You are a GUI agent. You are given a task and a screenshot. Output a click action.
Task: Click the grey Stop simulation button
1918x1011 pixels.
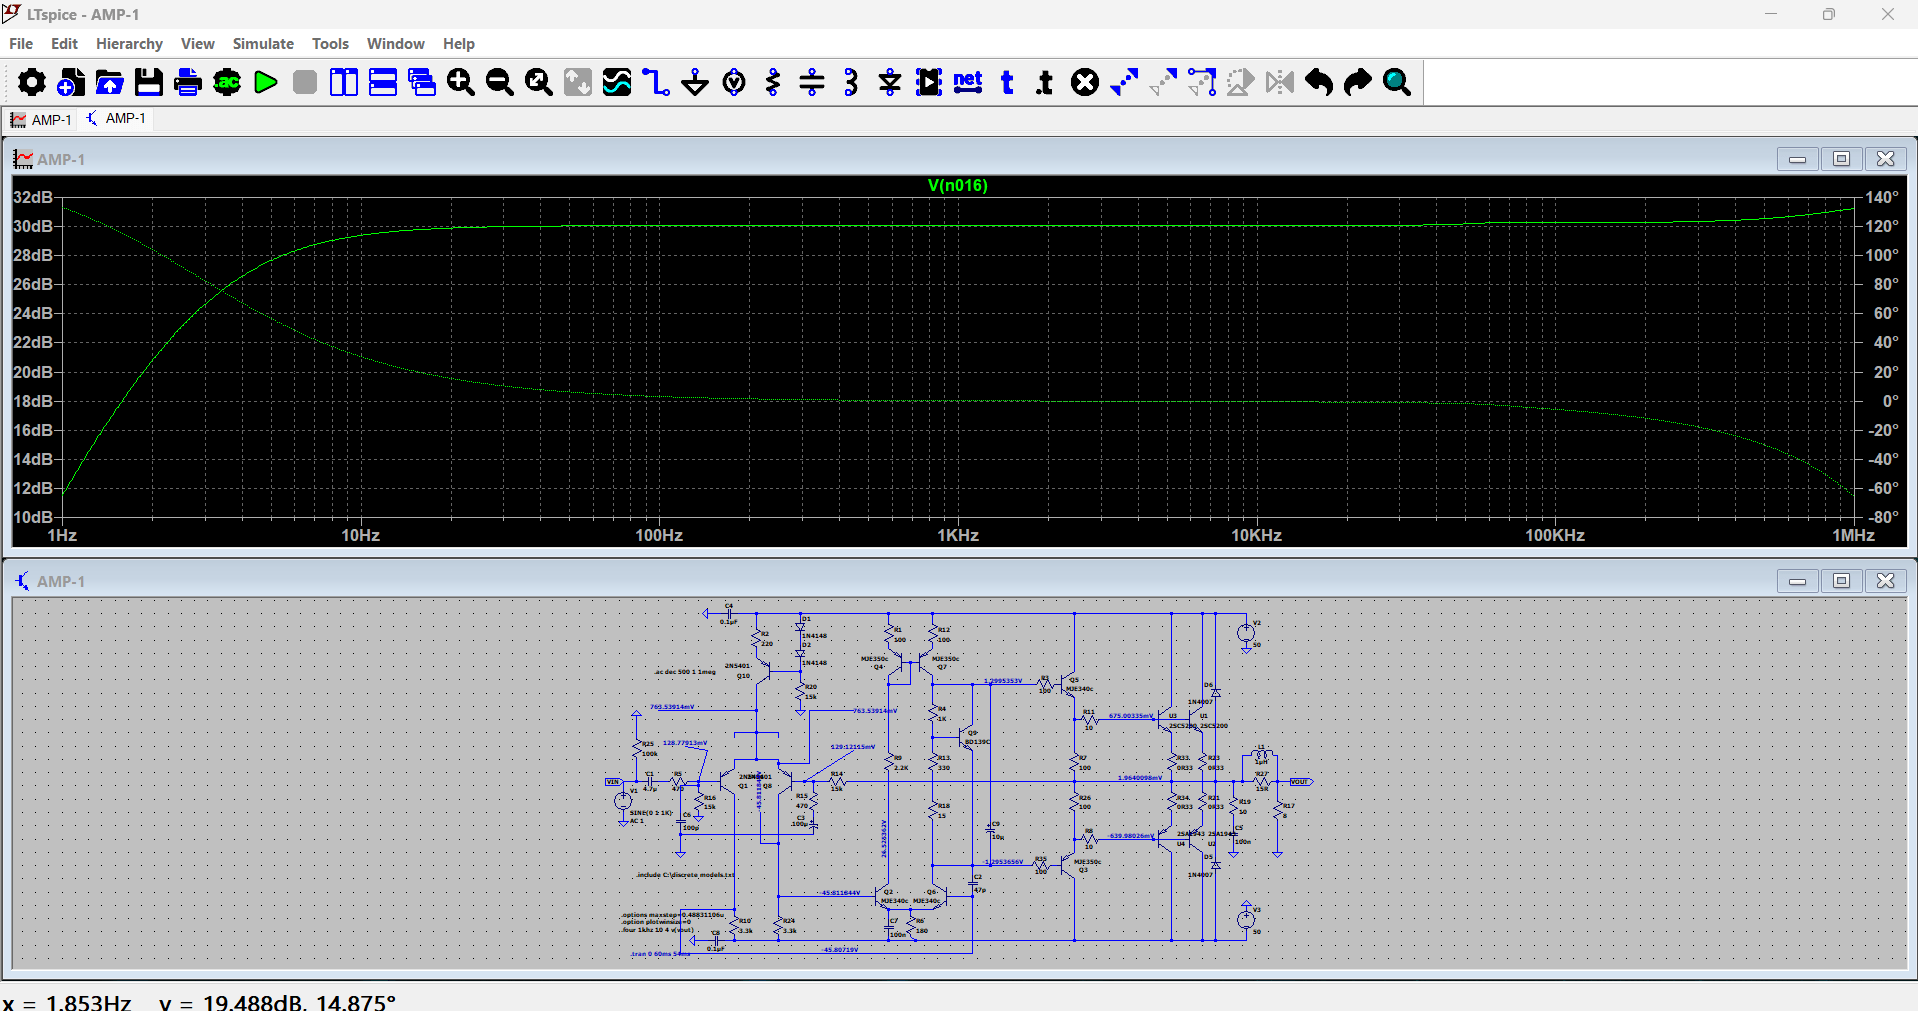click(305, 82)
